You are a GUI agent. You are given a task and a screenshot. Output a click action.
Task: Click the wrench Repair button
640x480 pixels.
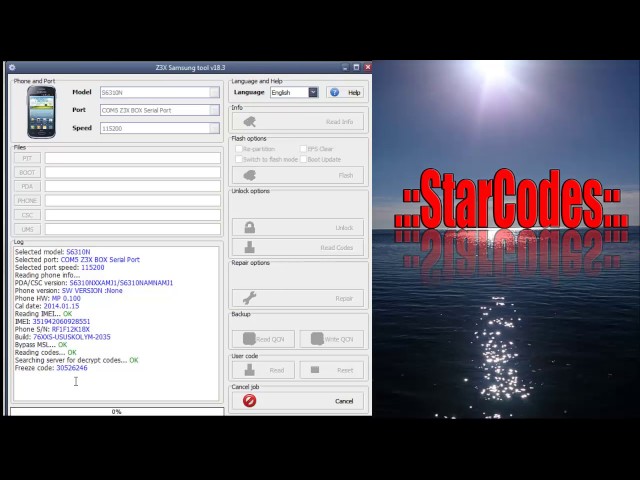298,298
